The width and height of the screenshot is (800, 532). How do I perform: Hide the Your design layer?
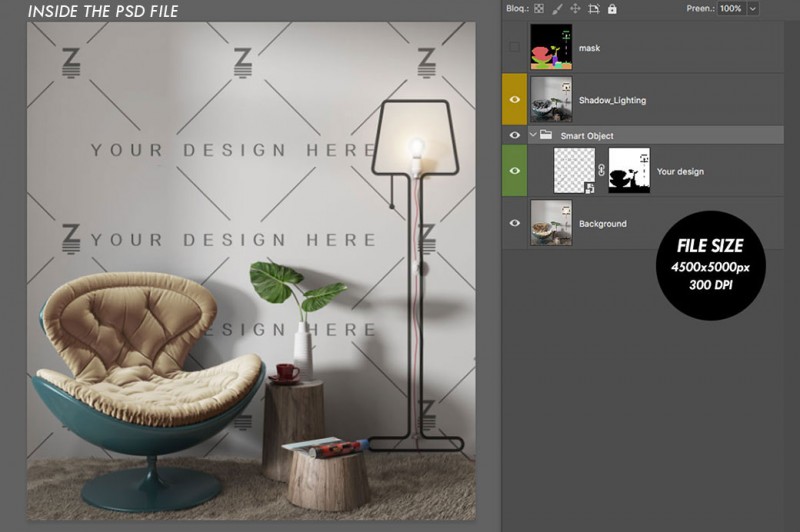point(514,170)
